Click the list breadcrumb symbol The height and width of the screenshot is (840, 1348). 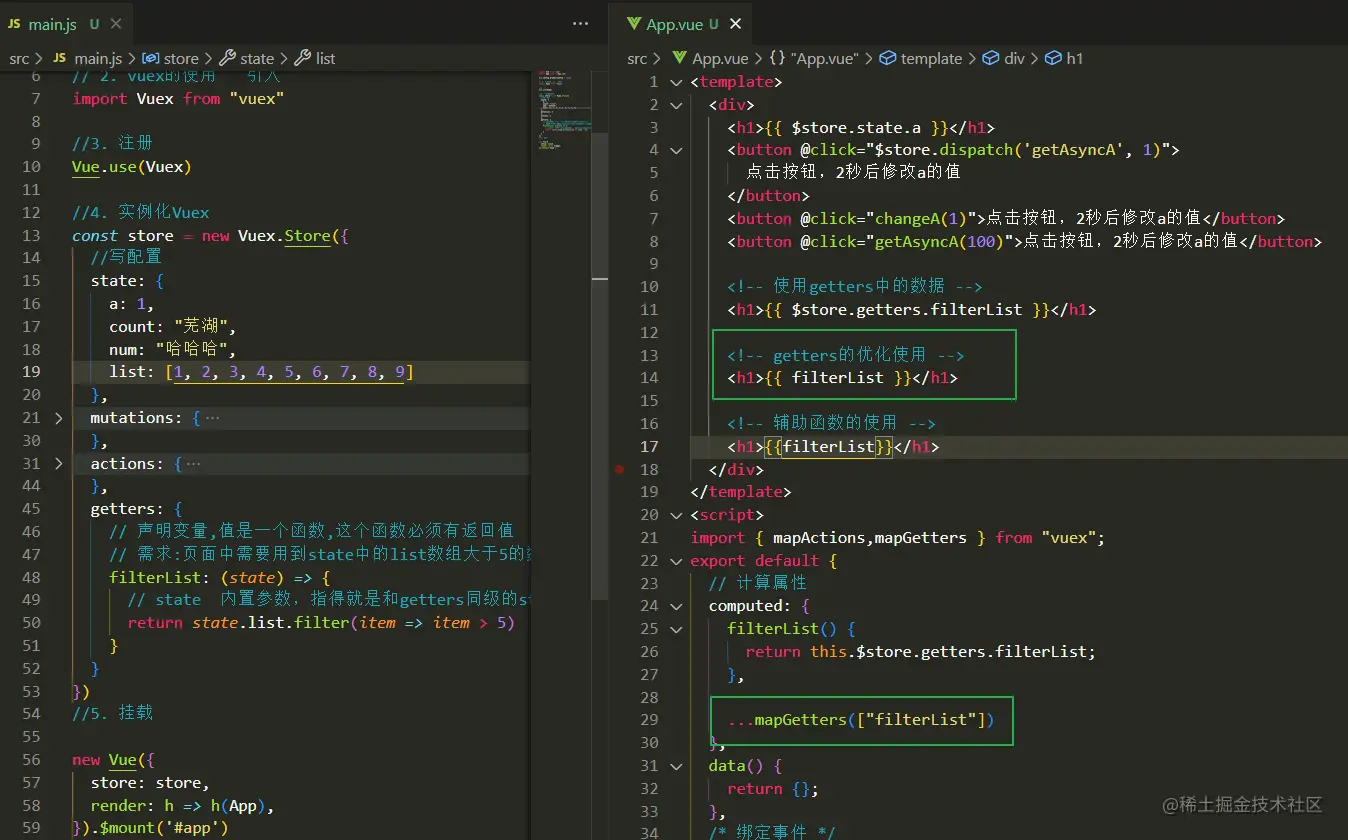(315, 59)
